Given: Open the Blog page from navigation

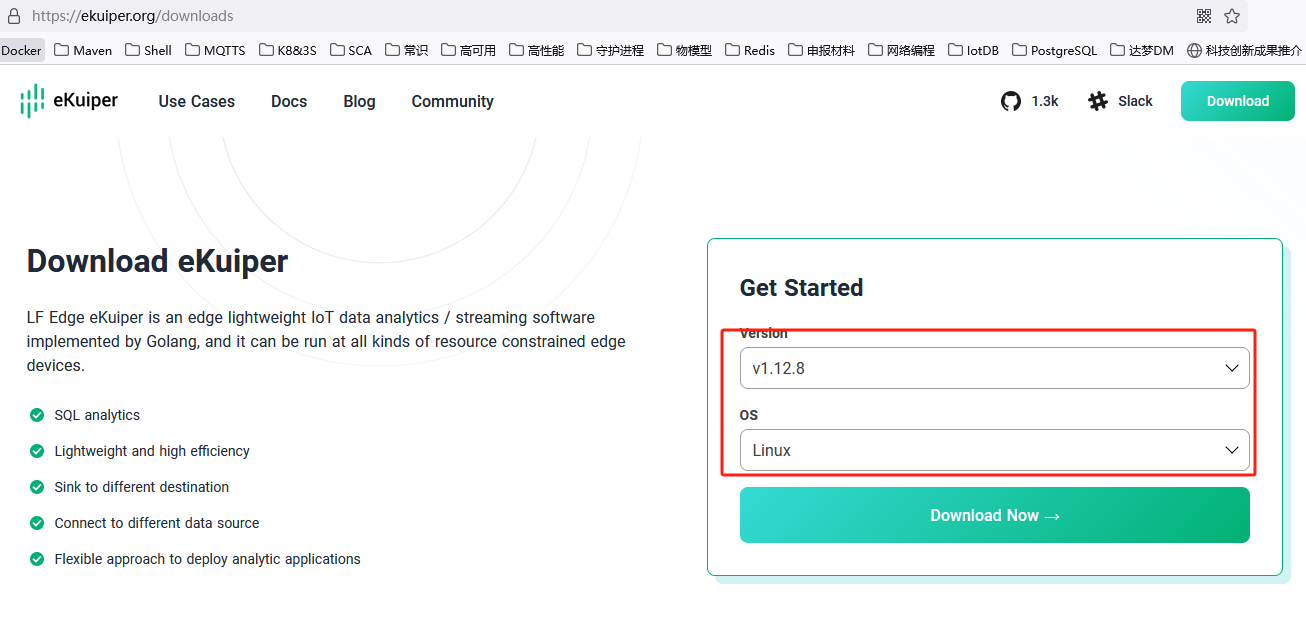Looking at the screenshot, I should point(358,101).
